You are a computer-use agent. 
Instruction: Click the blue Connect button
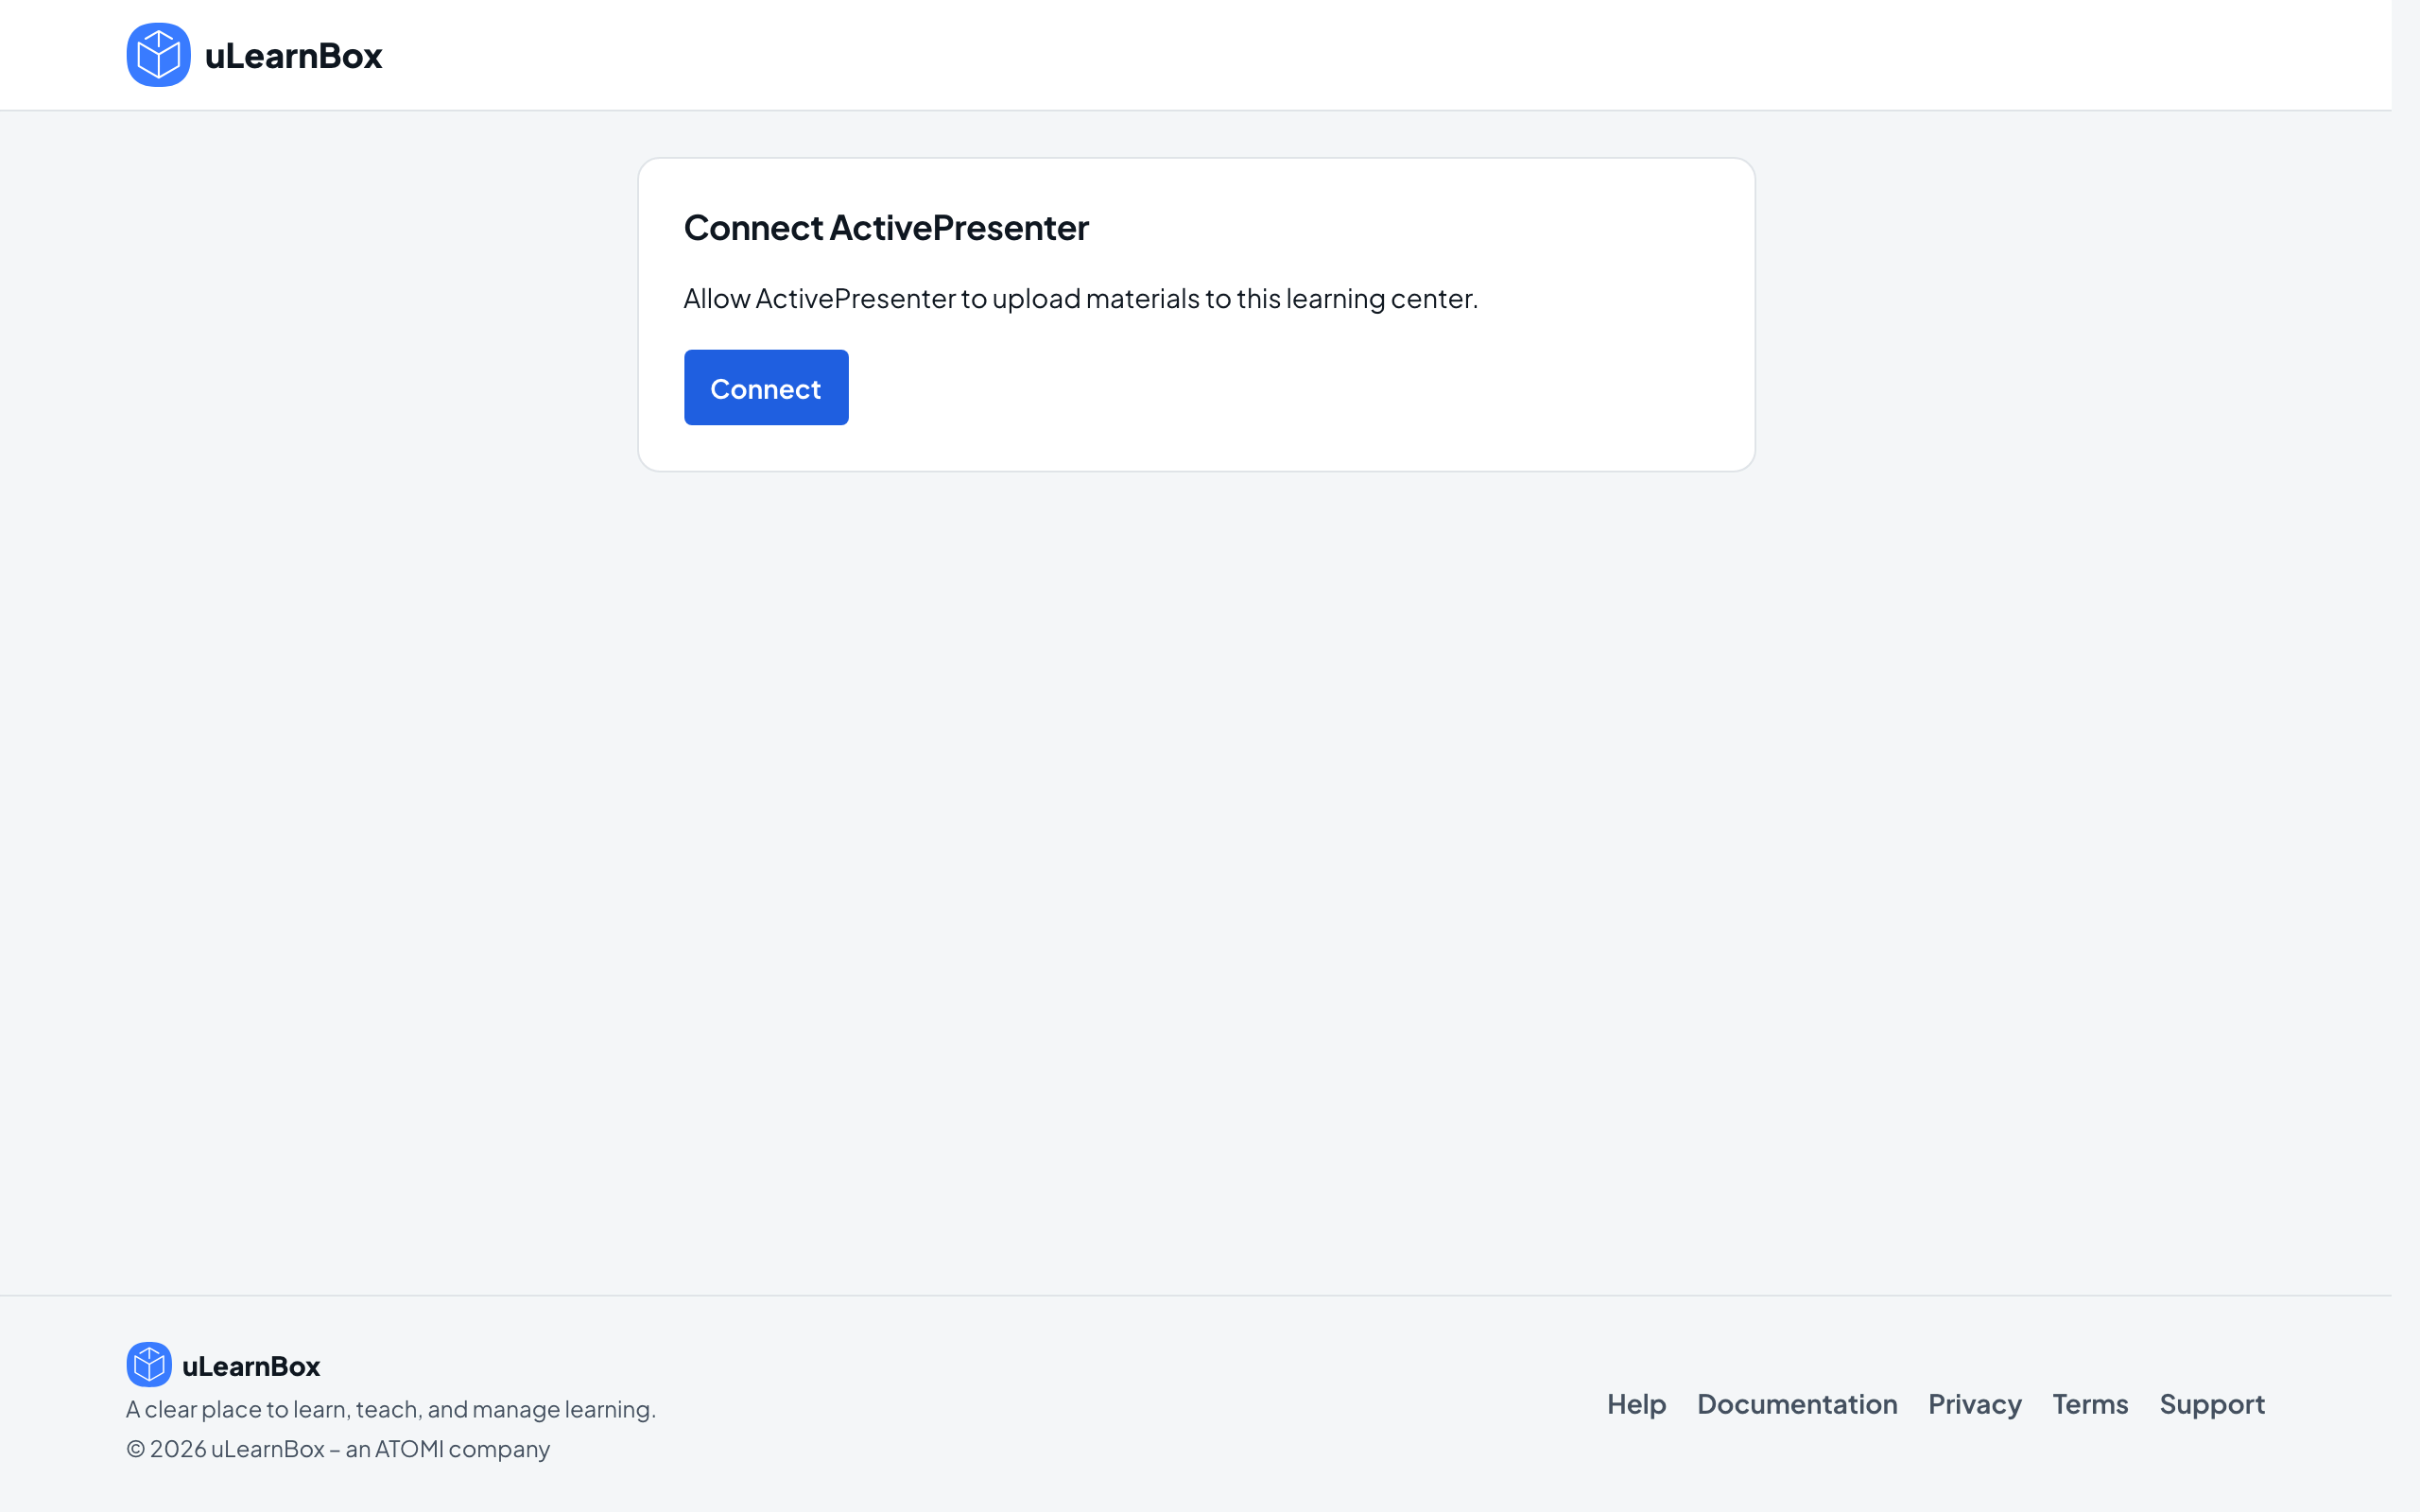pyautogui.click(x=766, y=387)
